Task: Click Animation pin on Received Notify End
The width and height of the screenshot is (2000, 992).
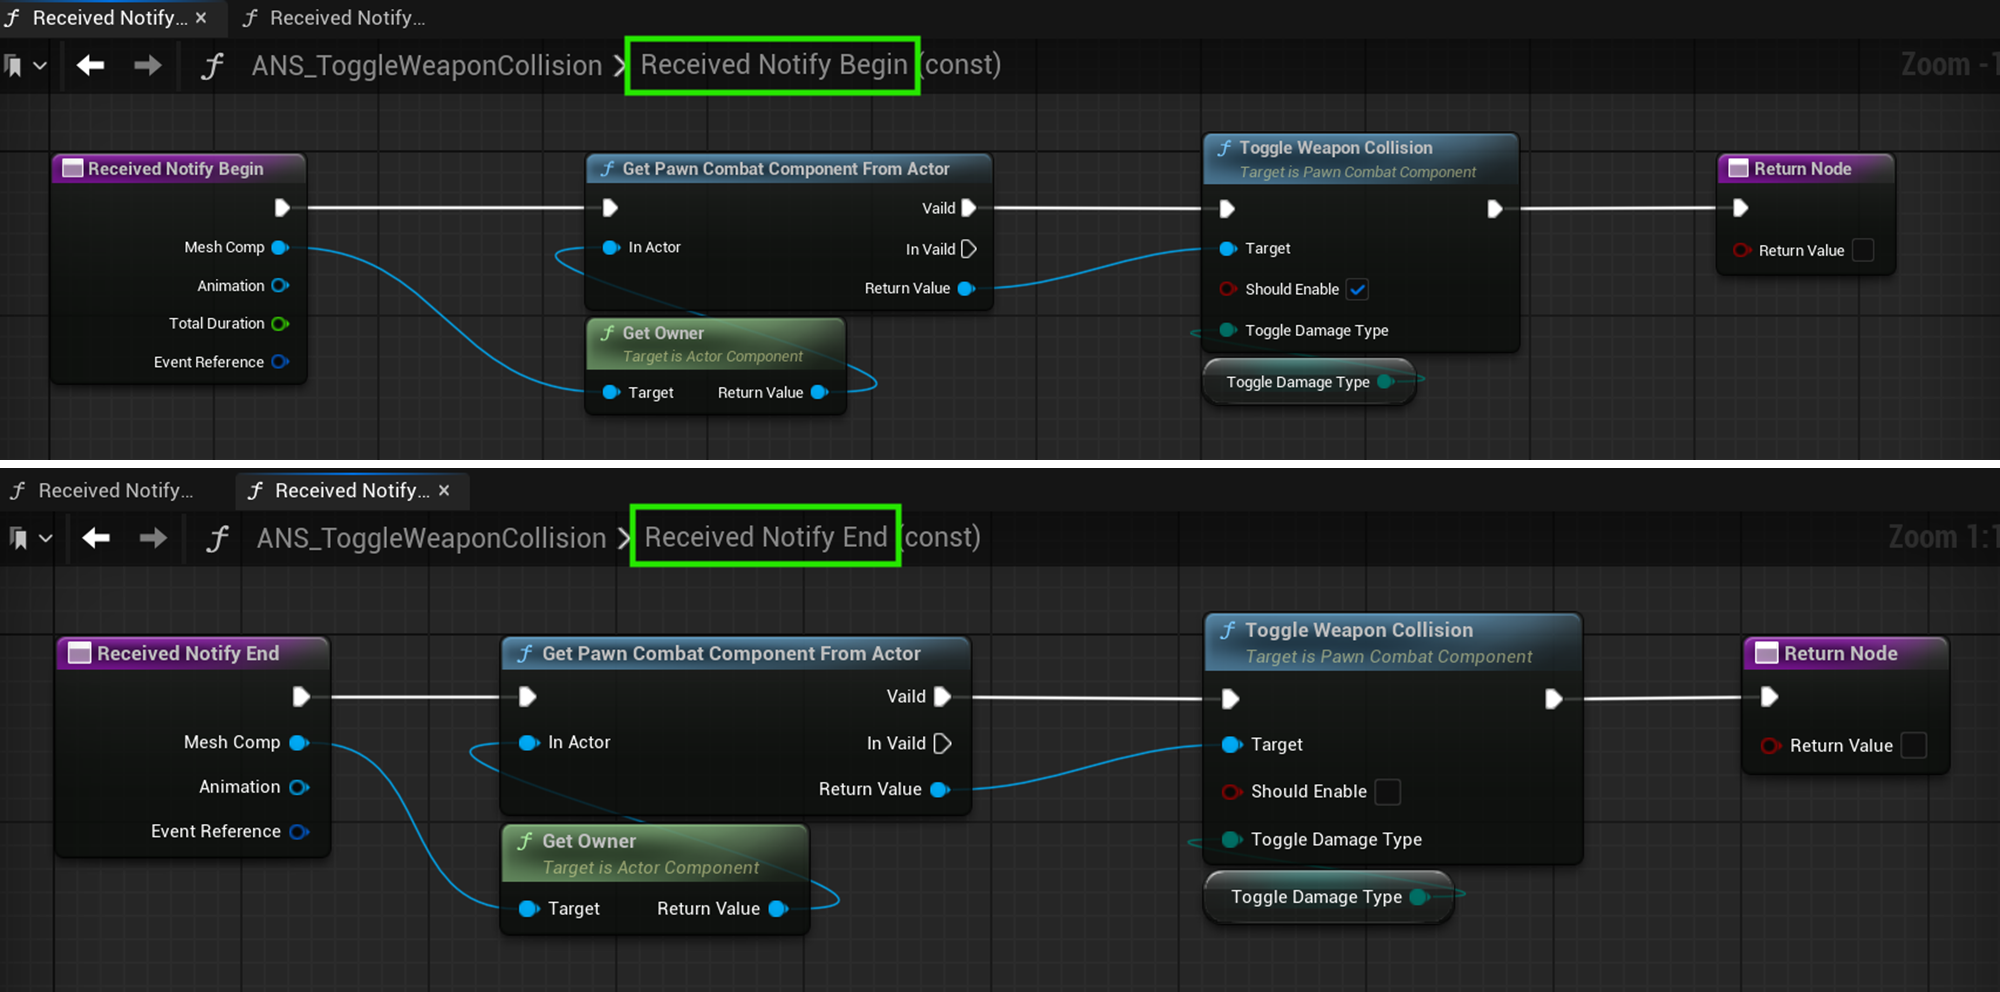Action: 299,787
